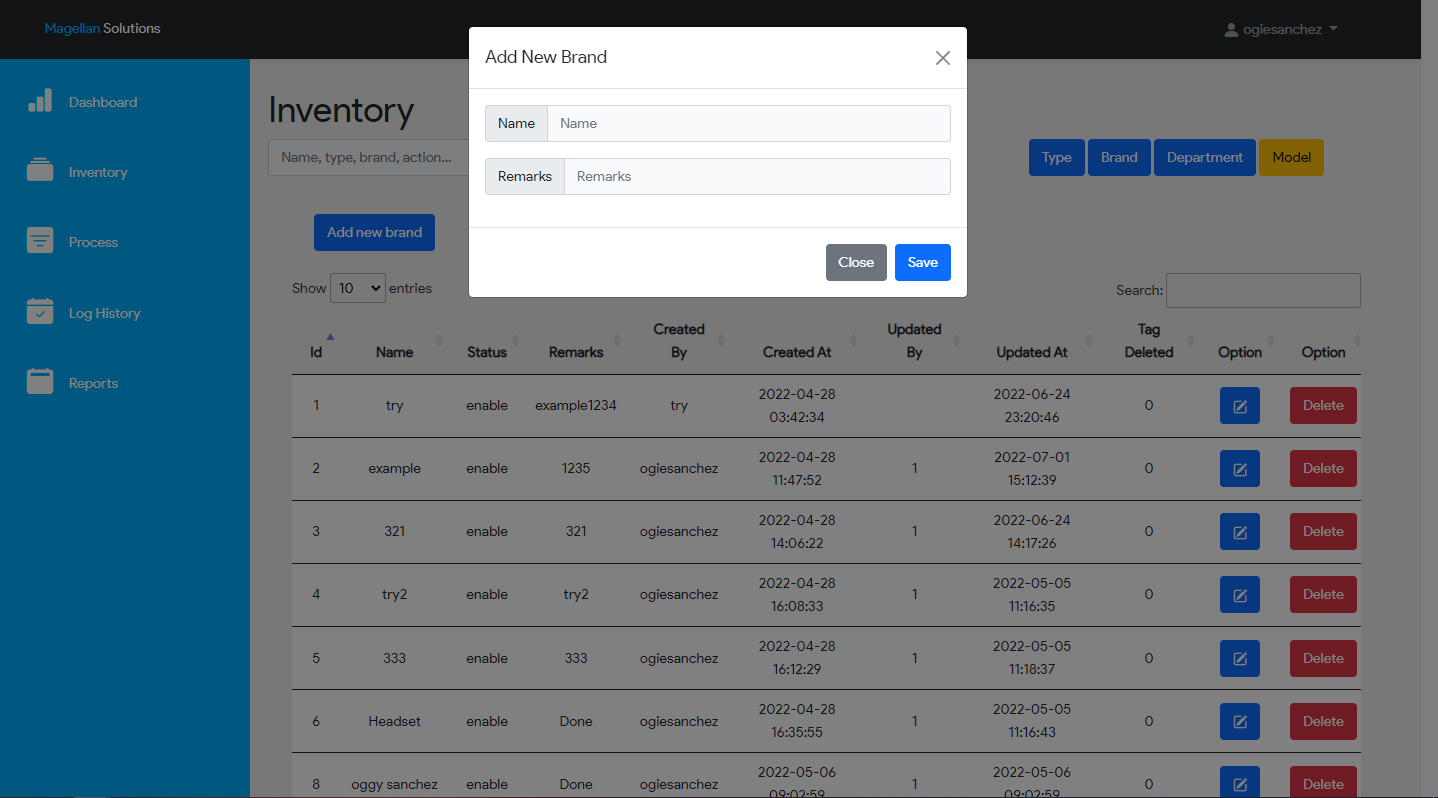This screenshot has width=1438, height=798.
Task: Select the Log History sidebar icon
Action: (x=40, y=312)
